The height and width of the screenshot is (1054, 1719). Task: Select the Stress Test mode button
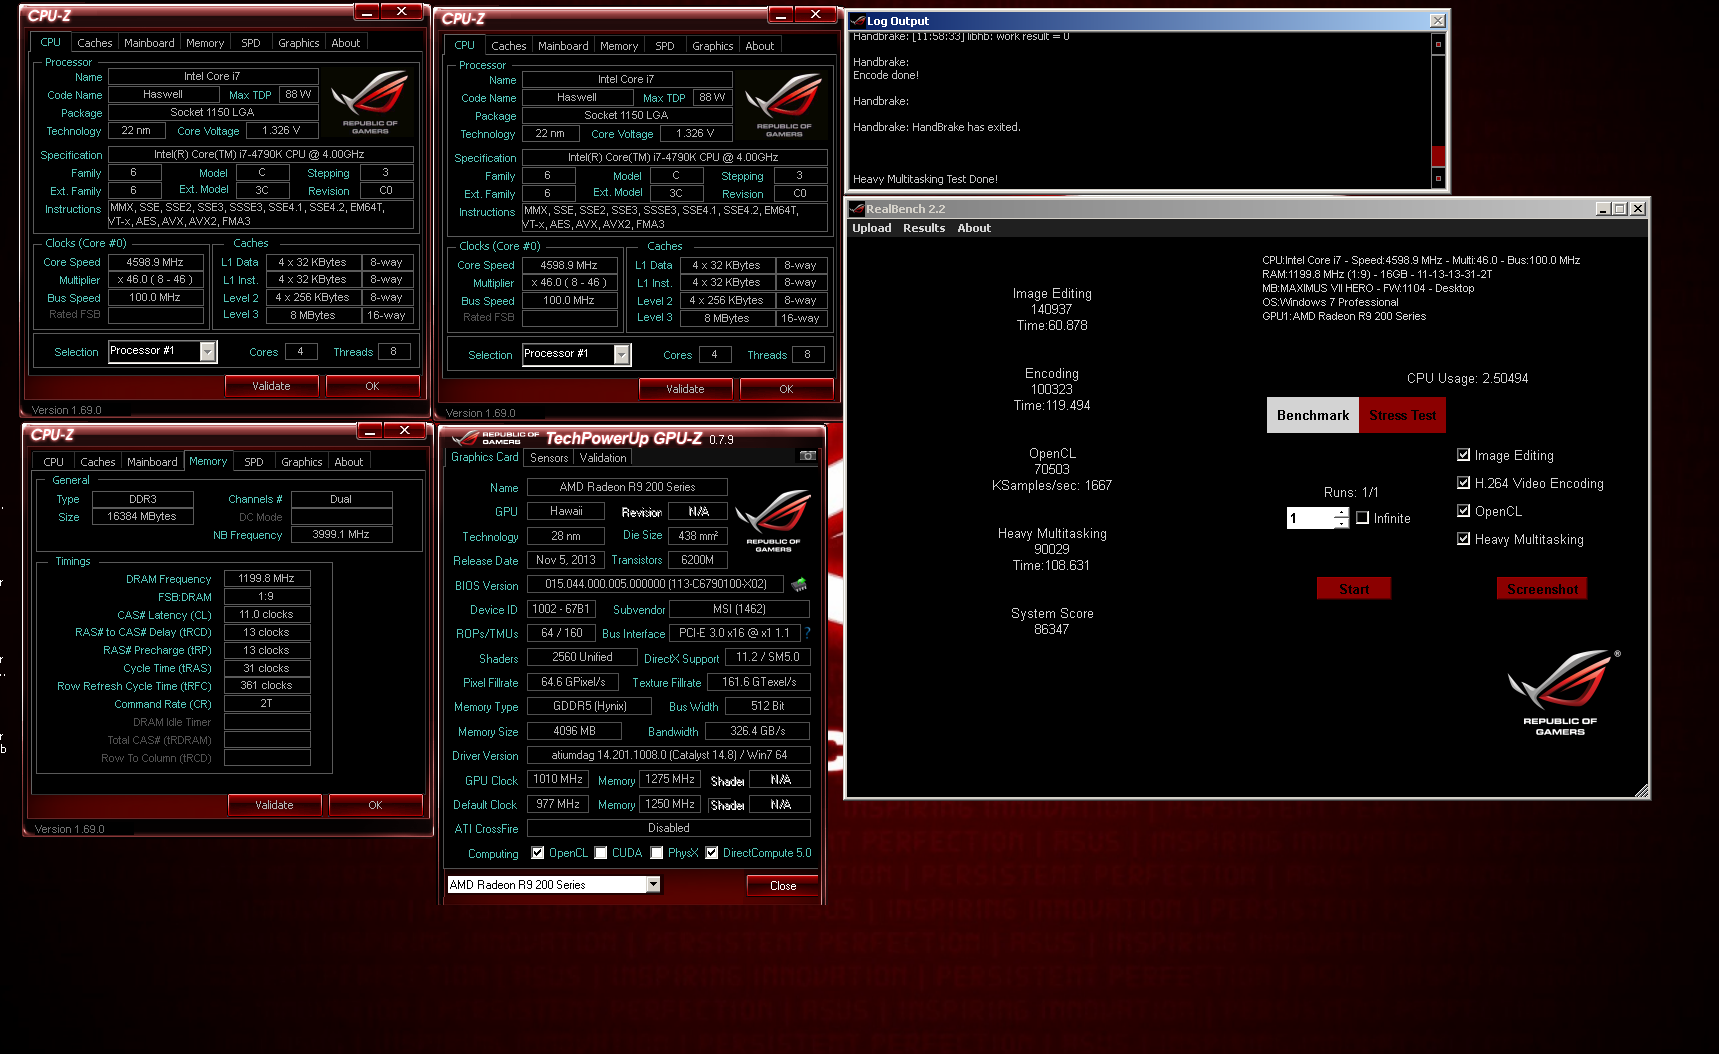point(1402,415)
